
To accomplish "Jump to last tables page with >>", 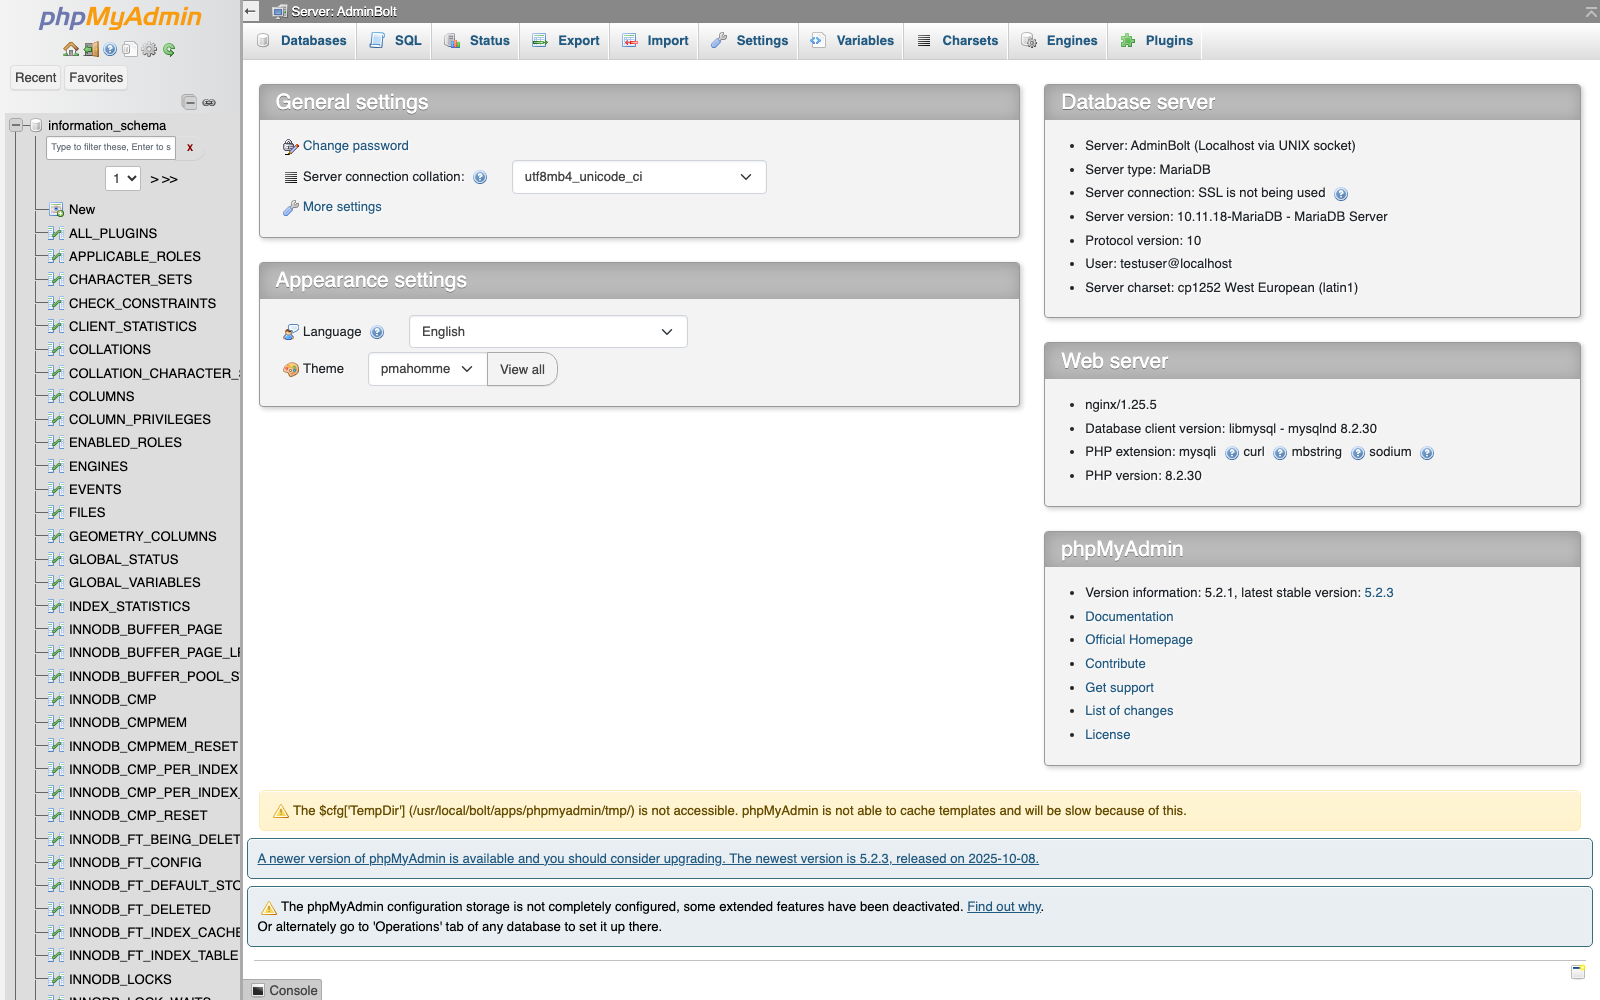I will 169,179.
